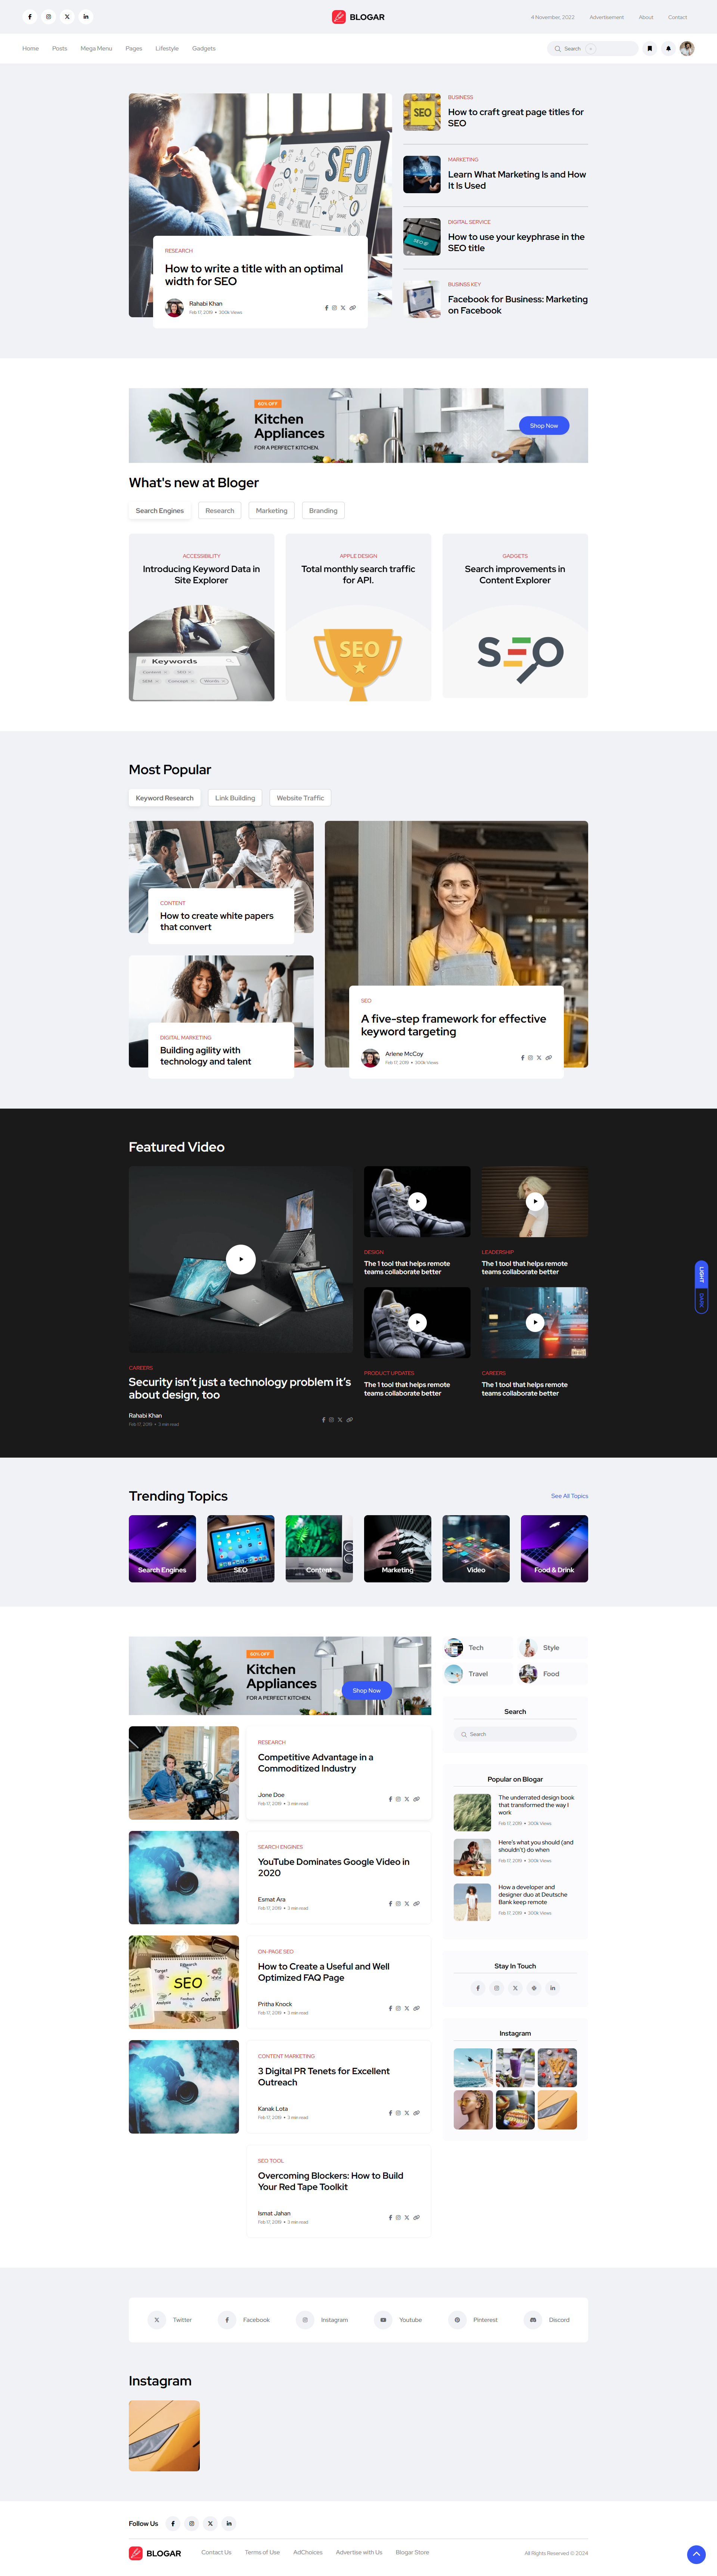Open See All Topics link
The width and height of the screenshot is (717, 2576).
click(569, 1496)
